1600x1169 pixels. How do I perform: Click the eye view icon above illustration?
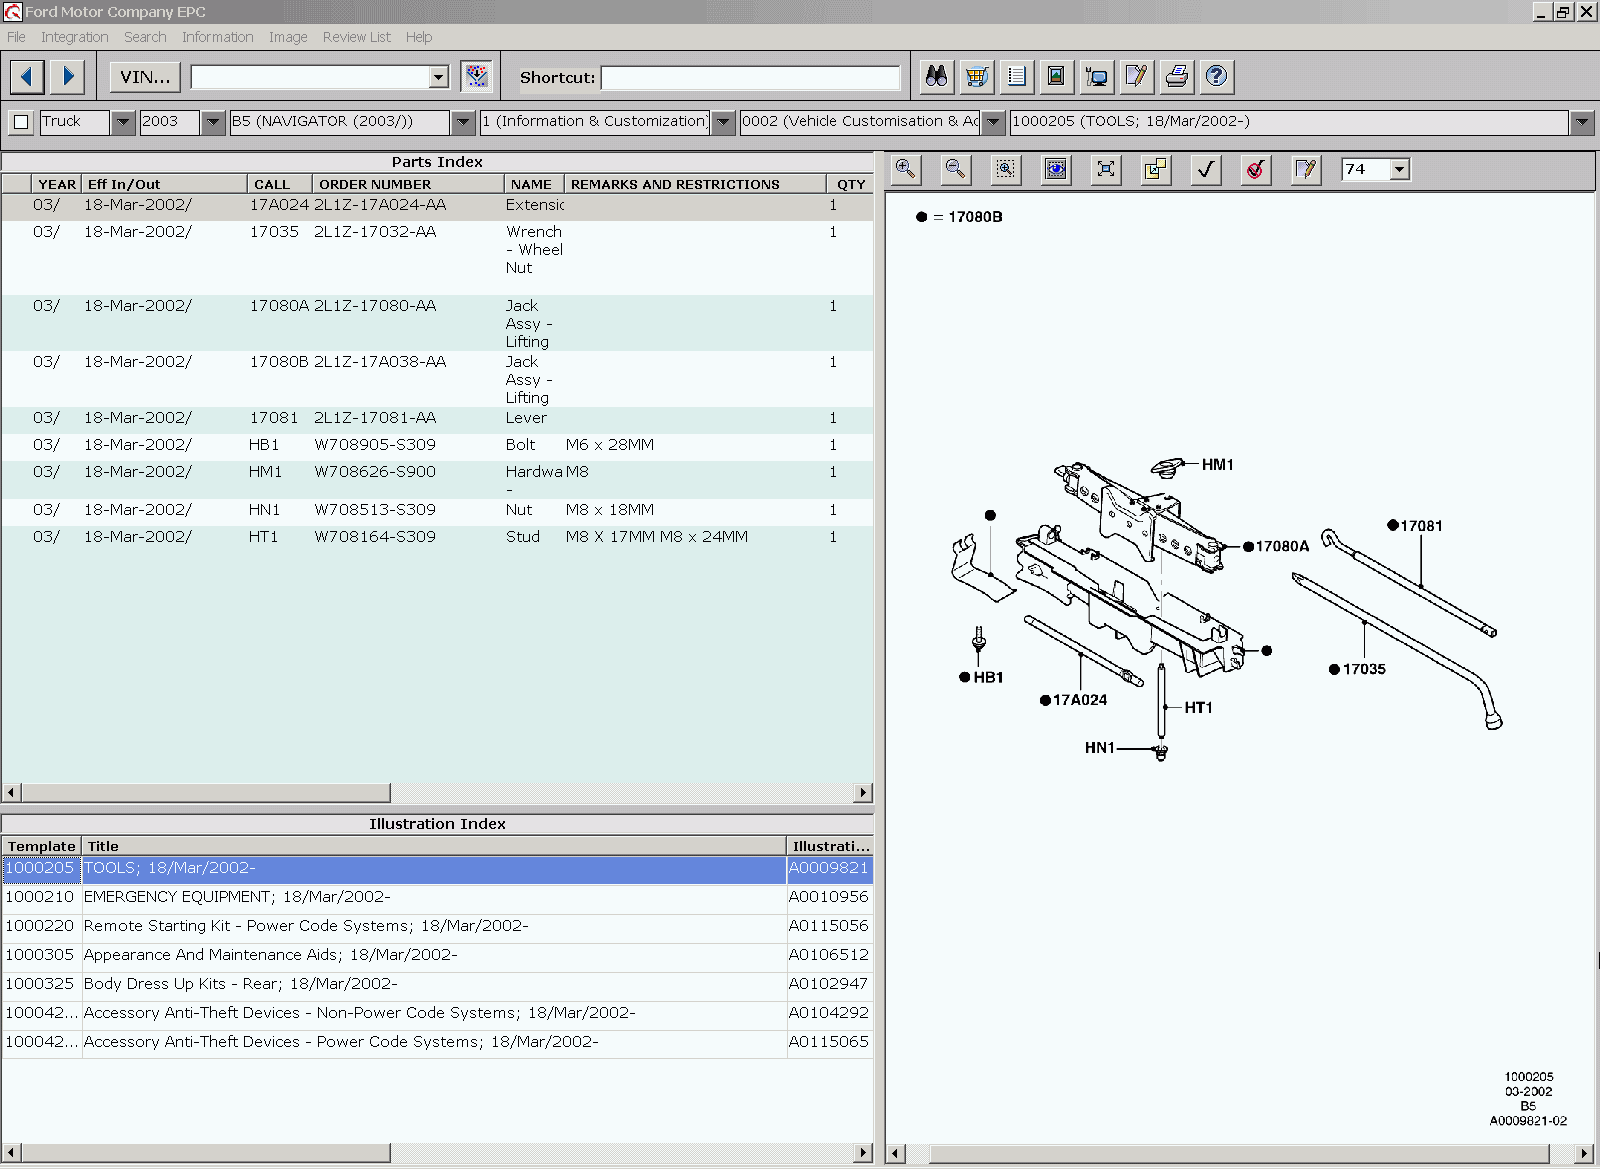point(1056,169)
